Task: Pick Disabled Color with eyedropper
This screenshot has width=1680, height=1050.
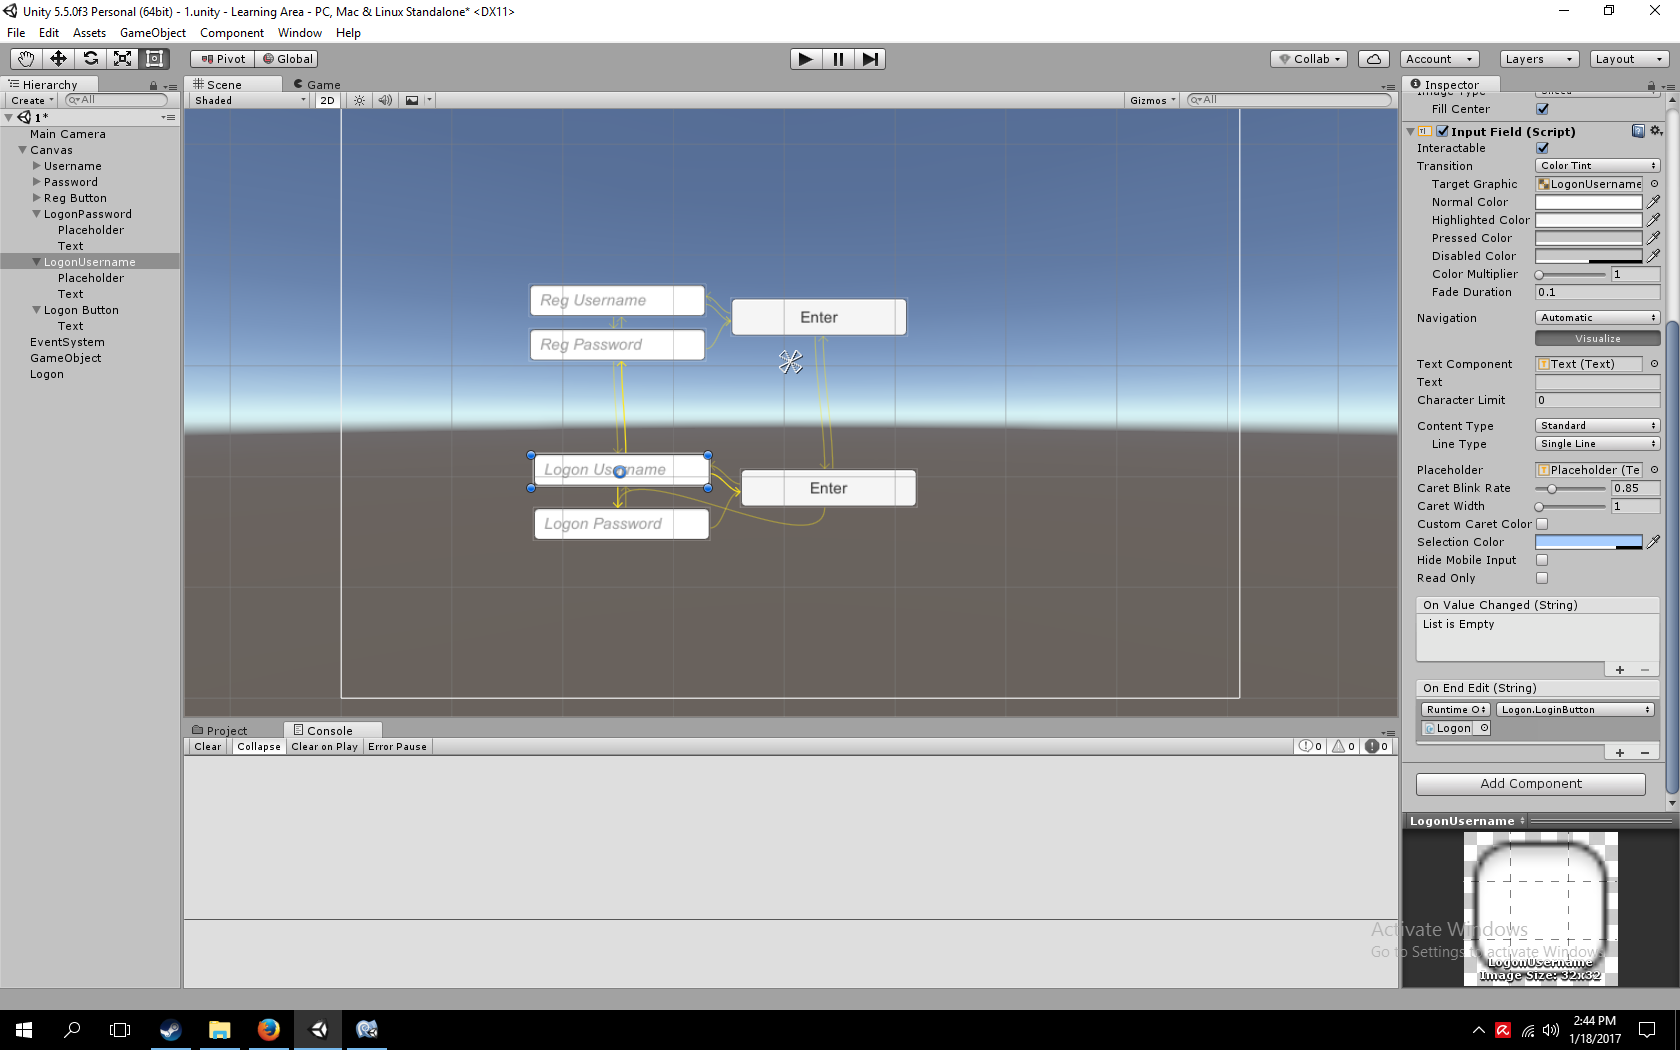Action: (1654, 256)
